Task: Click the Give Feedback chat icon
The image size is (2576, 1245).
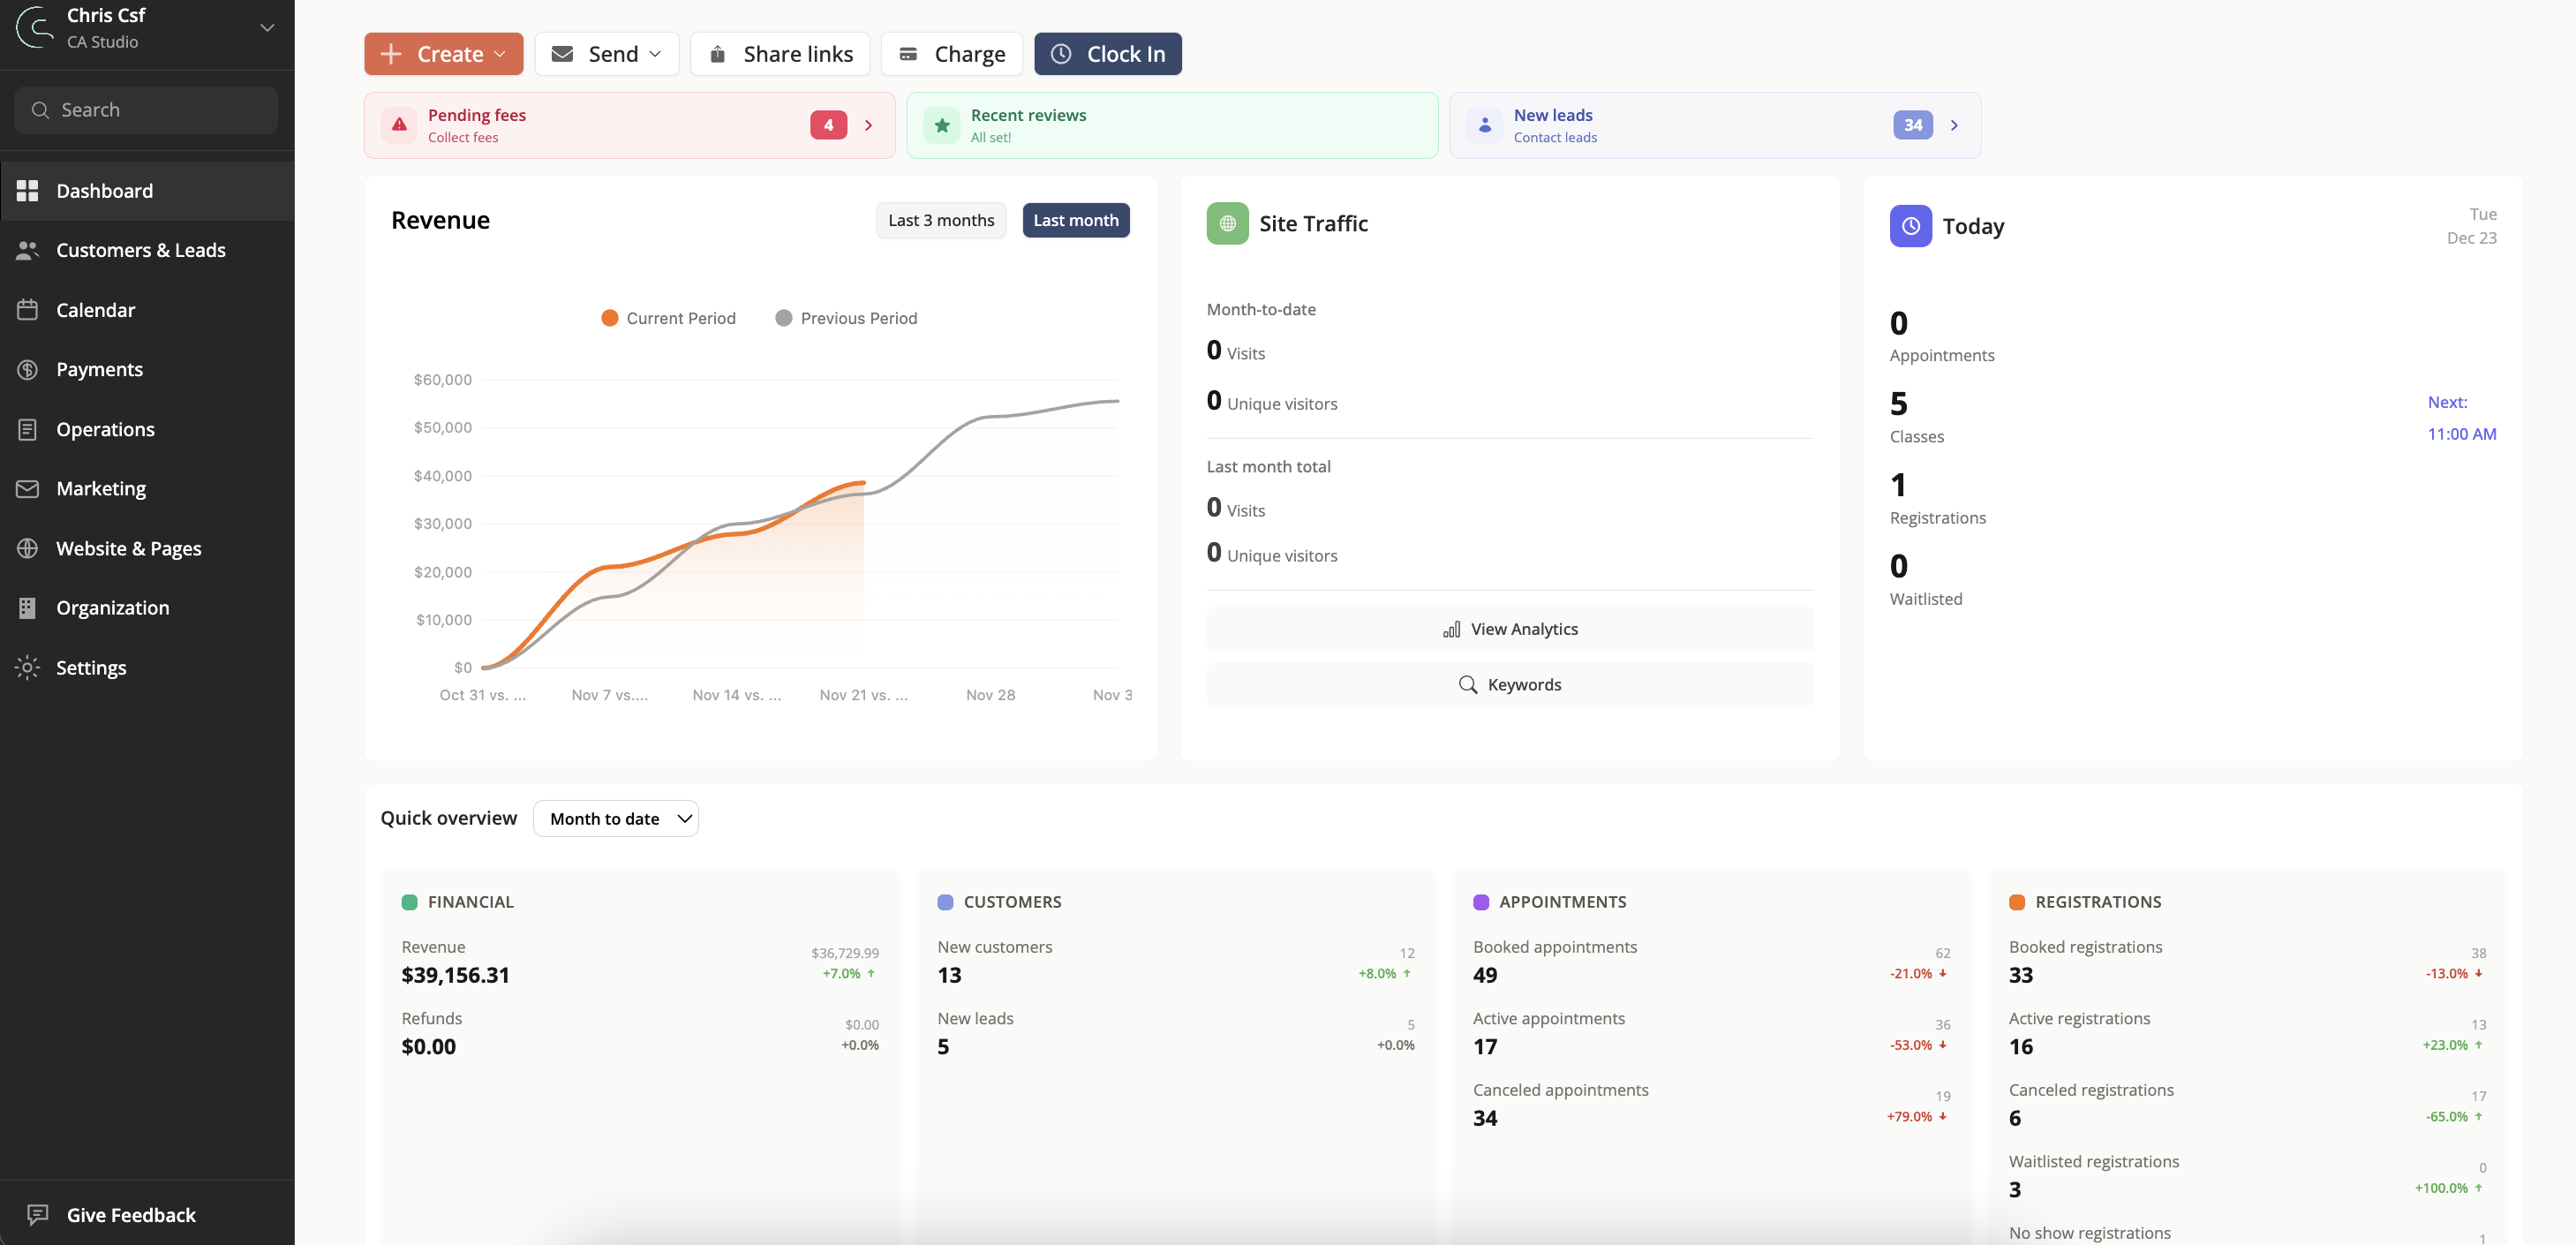Action: [x=38, y=1214]
